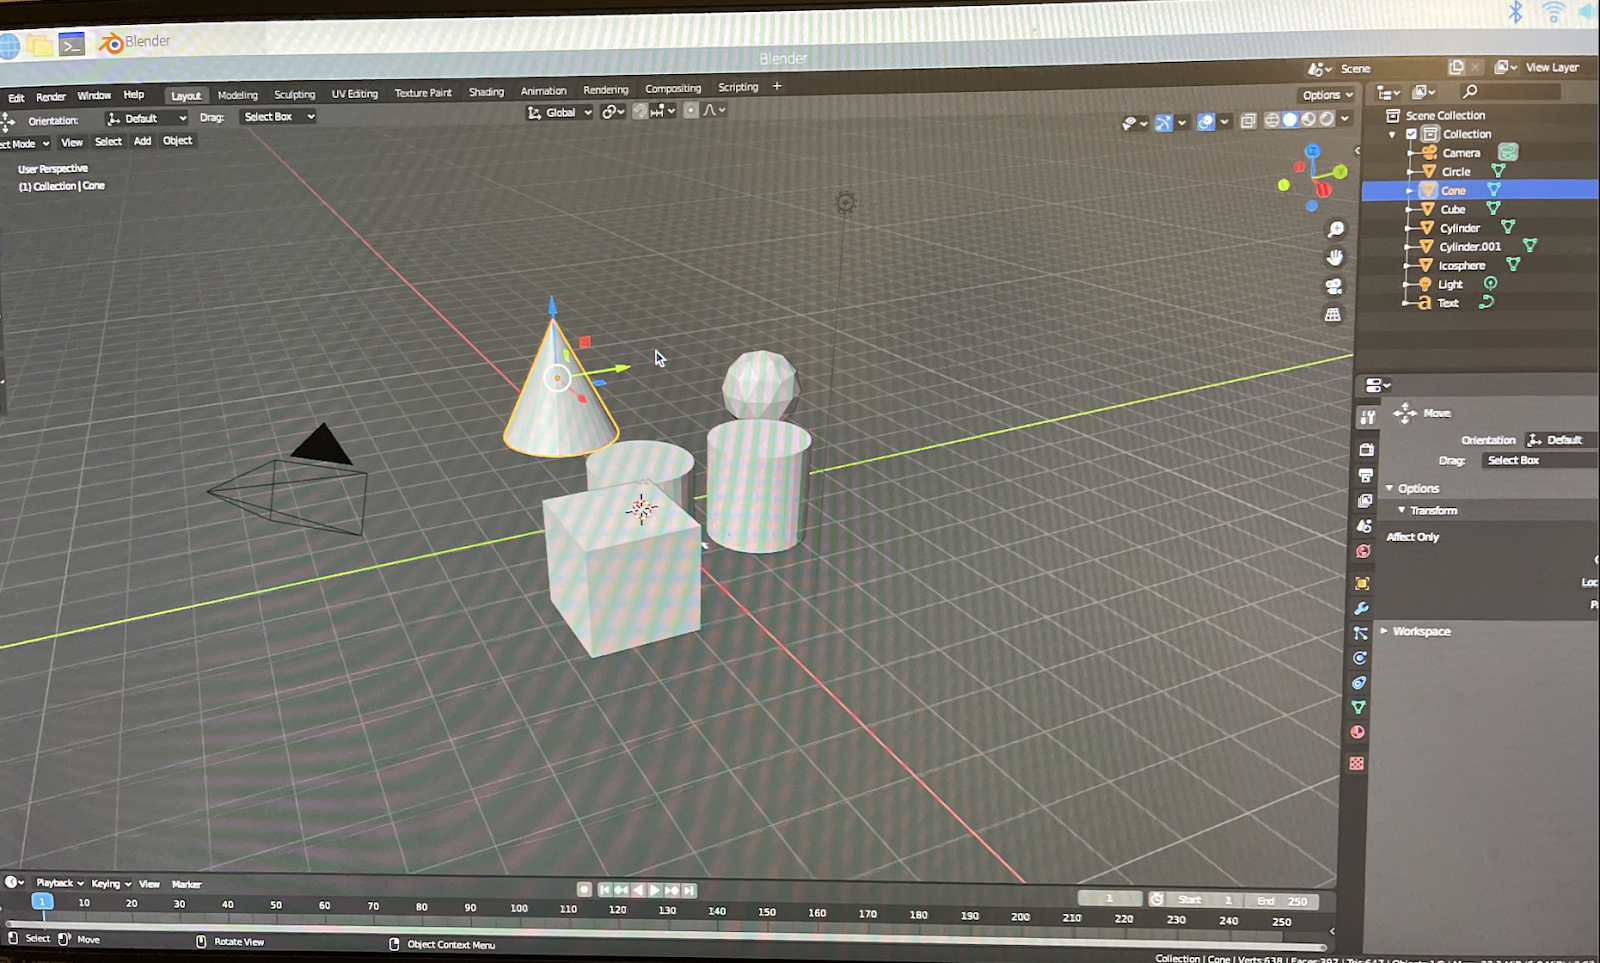
Task: Open the Output properties tab
Action: coord(1366,475)
